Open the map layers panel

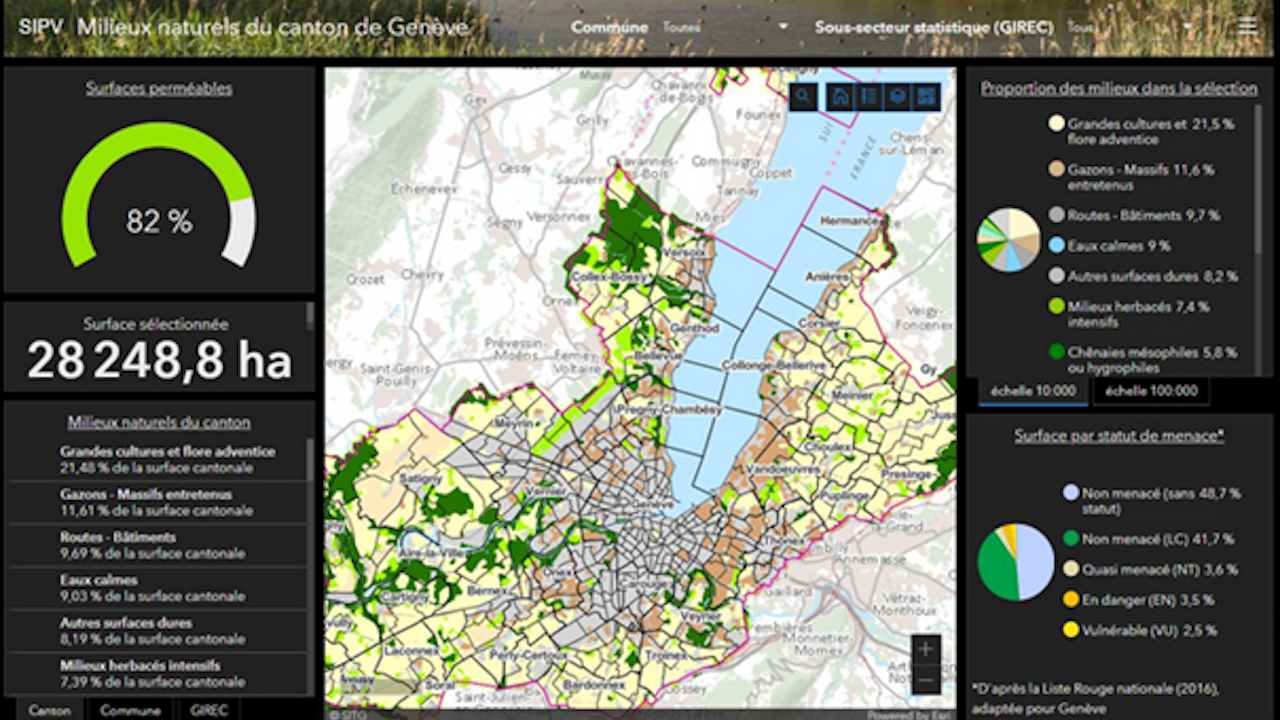click(x=898, y=96)
